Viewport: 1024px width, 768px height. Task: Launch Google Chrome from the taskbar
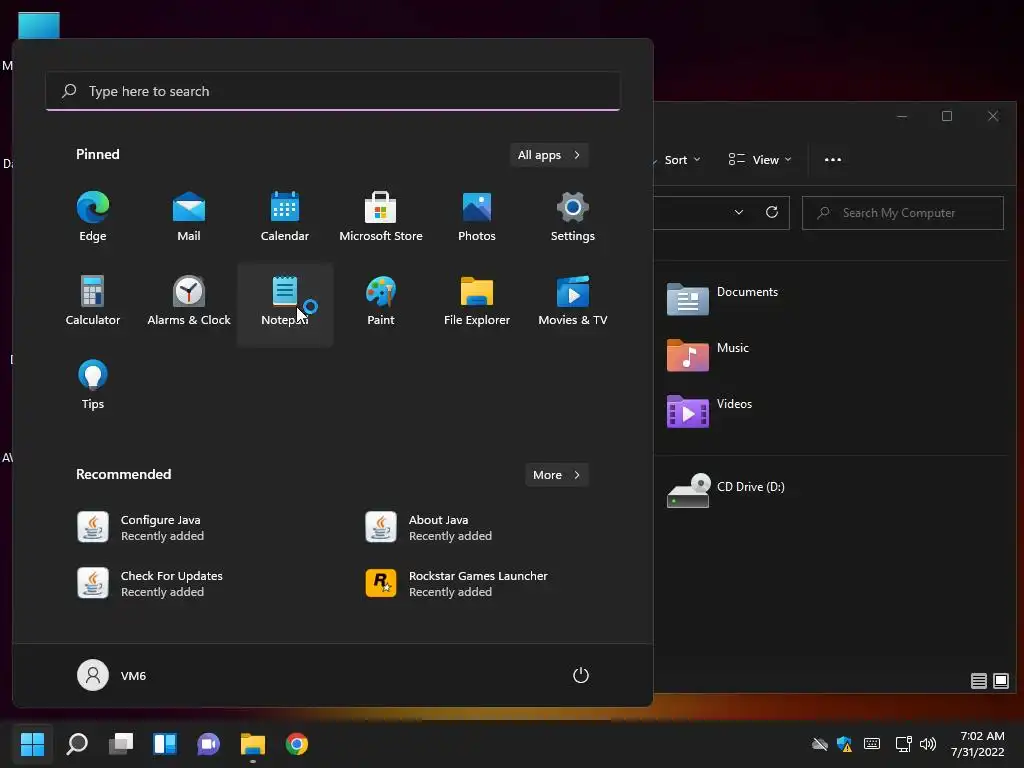tap(296, 744)
